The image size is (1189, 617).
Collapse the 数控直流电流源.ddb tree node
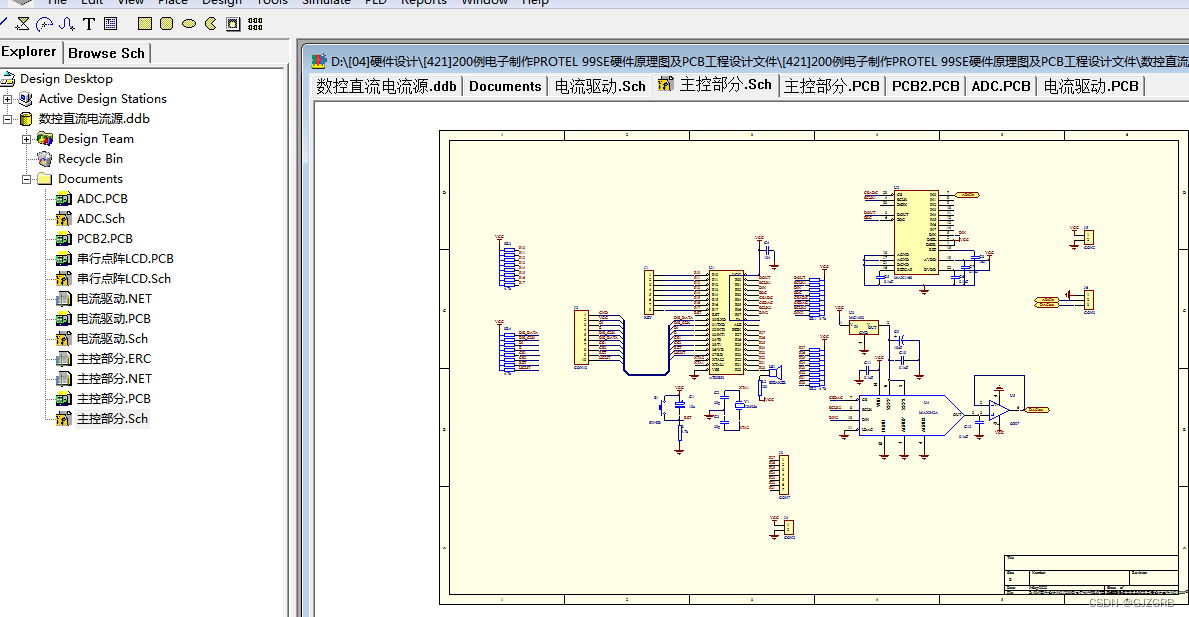[x=7, y=118]
